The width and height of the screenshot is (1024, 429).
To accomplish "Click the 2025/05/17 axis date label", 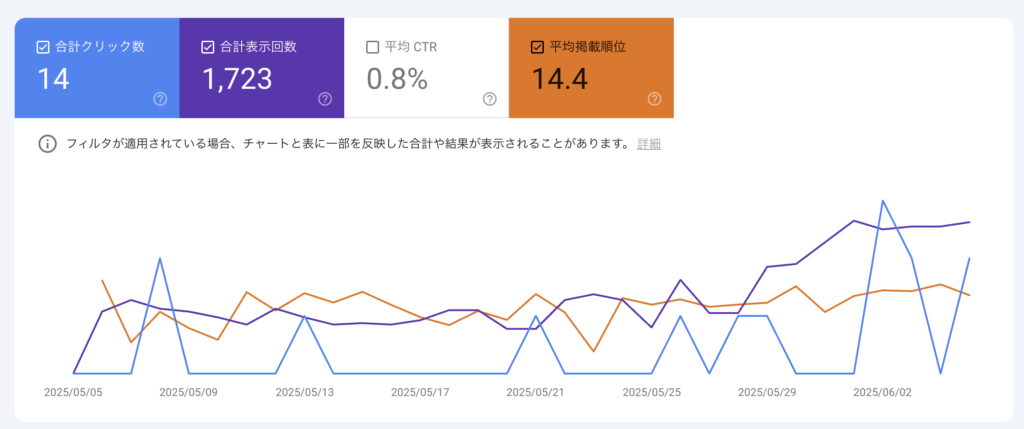I will pyautogui.click(x=420, y=392).
